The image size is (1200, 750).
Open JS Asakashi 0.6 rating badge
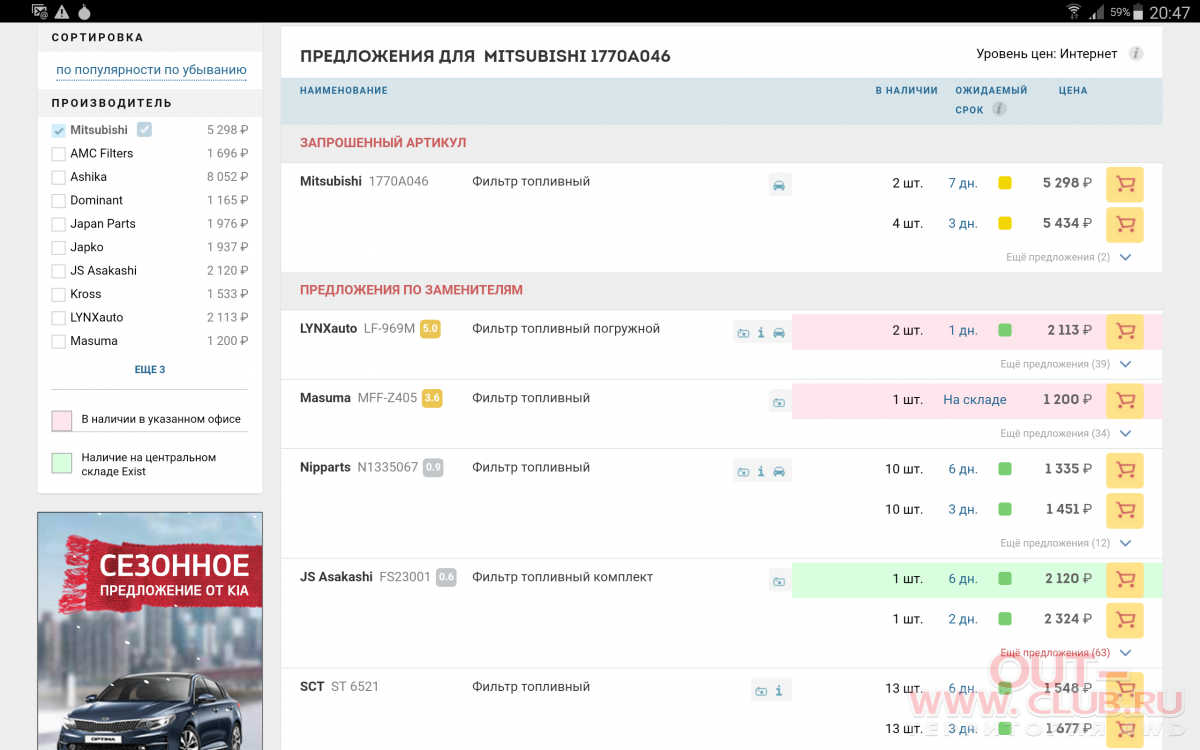[446, 577]
